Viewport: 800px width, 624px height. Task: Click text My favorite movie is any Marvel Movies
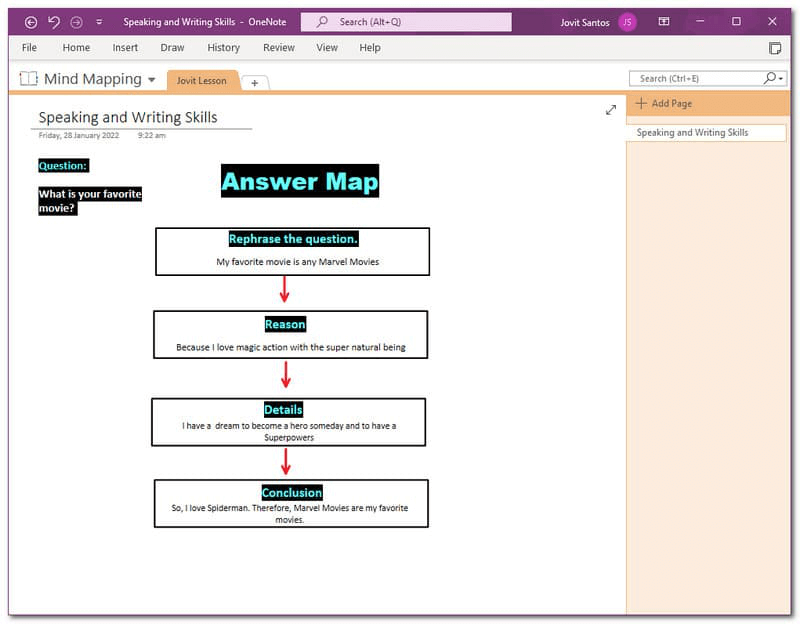pyautogui.click(x=297, y=262)
